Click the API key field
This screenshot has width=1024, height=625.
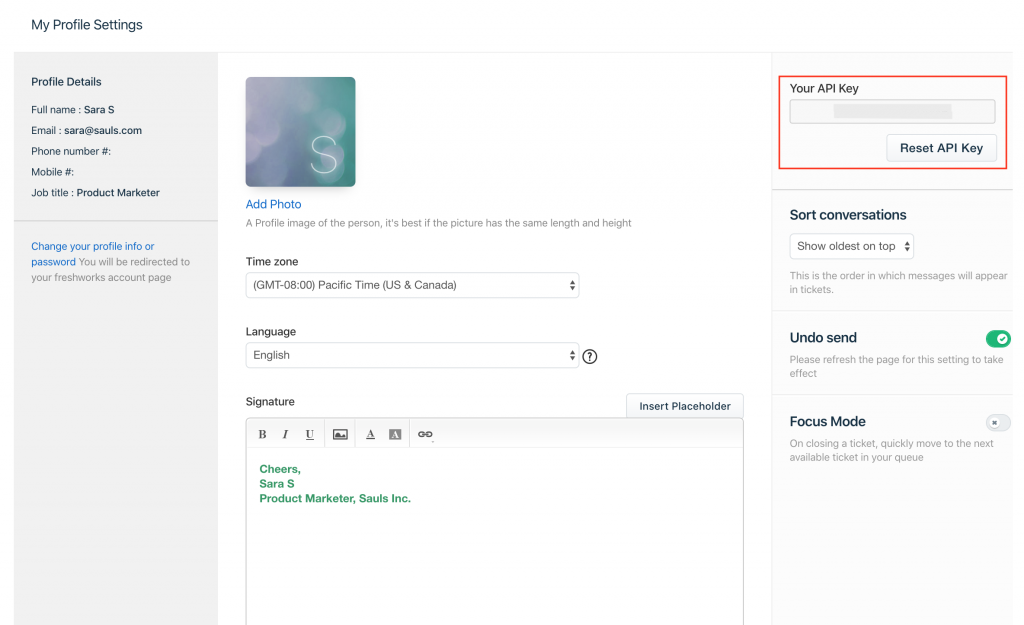pyautogui.click(x=892, y=111)
